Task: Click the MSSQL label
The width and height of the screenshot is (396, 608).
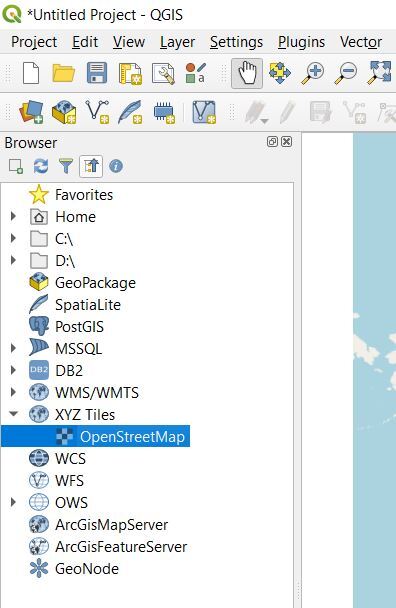Action: [x=79, y=349]
